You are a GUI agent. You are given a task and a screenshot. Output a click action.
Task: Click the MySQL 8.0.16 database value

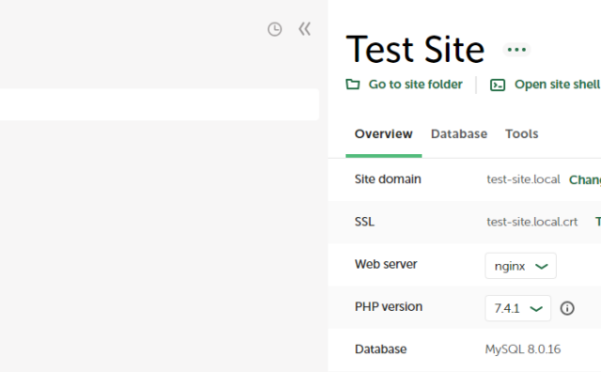click(x=523, y=349)
